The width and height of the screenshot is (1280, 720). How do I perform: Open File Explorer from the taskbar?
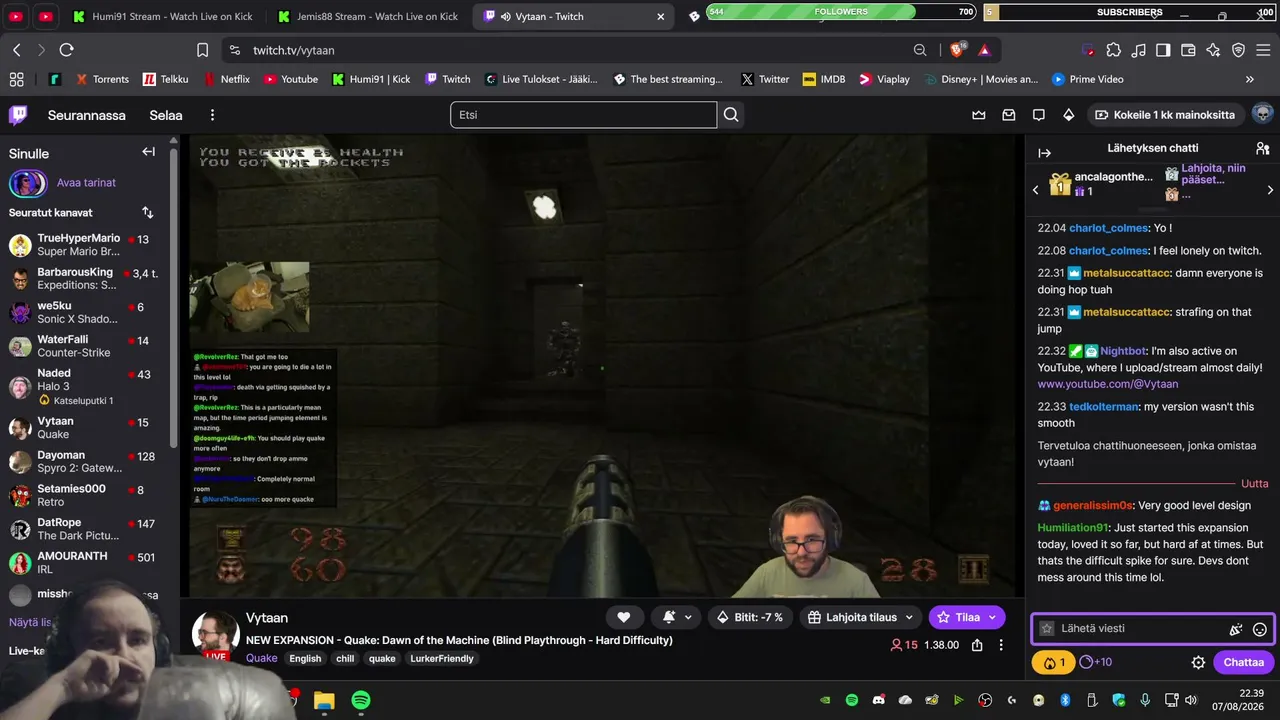pos(324,700)
